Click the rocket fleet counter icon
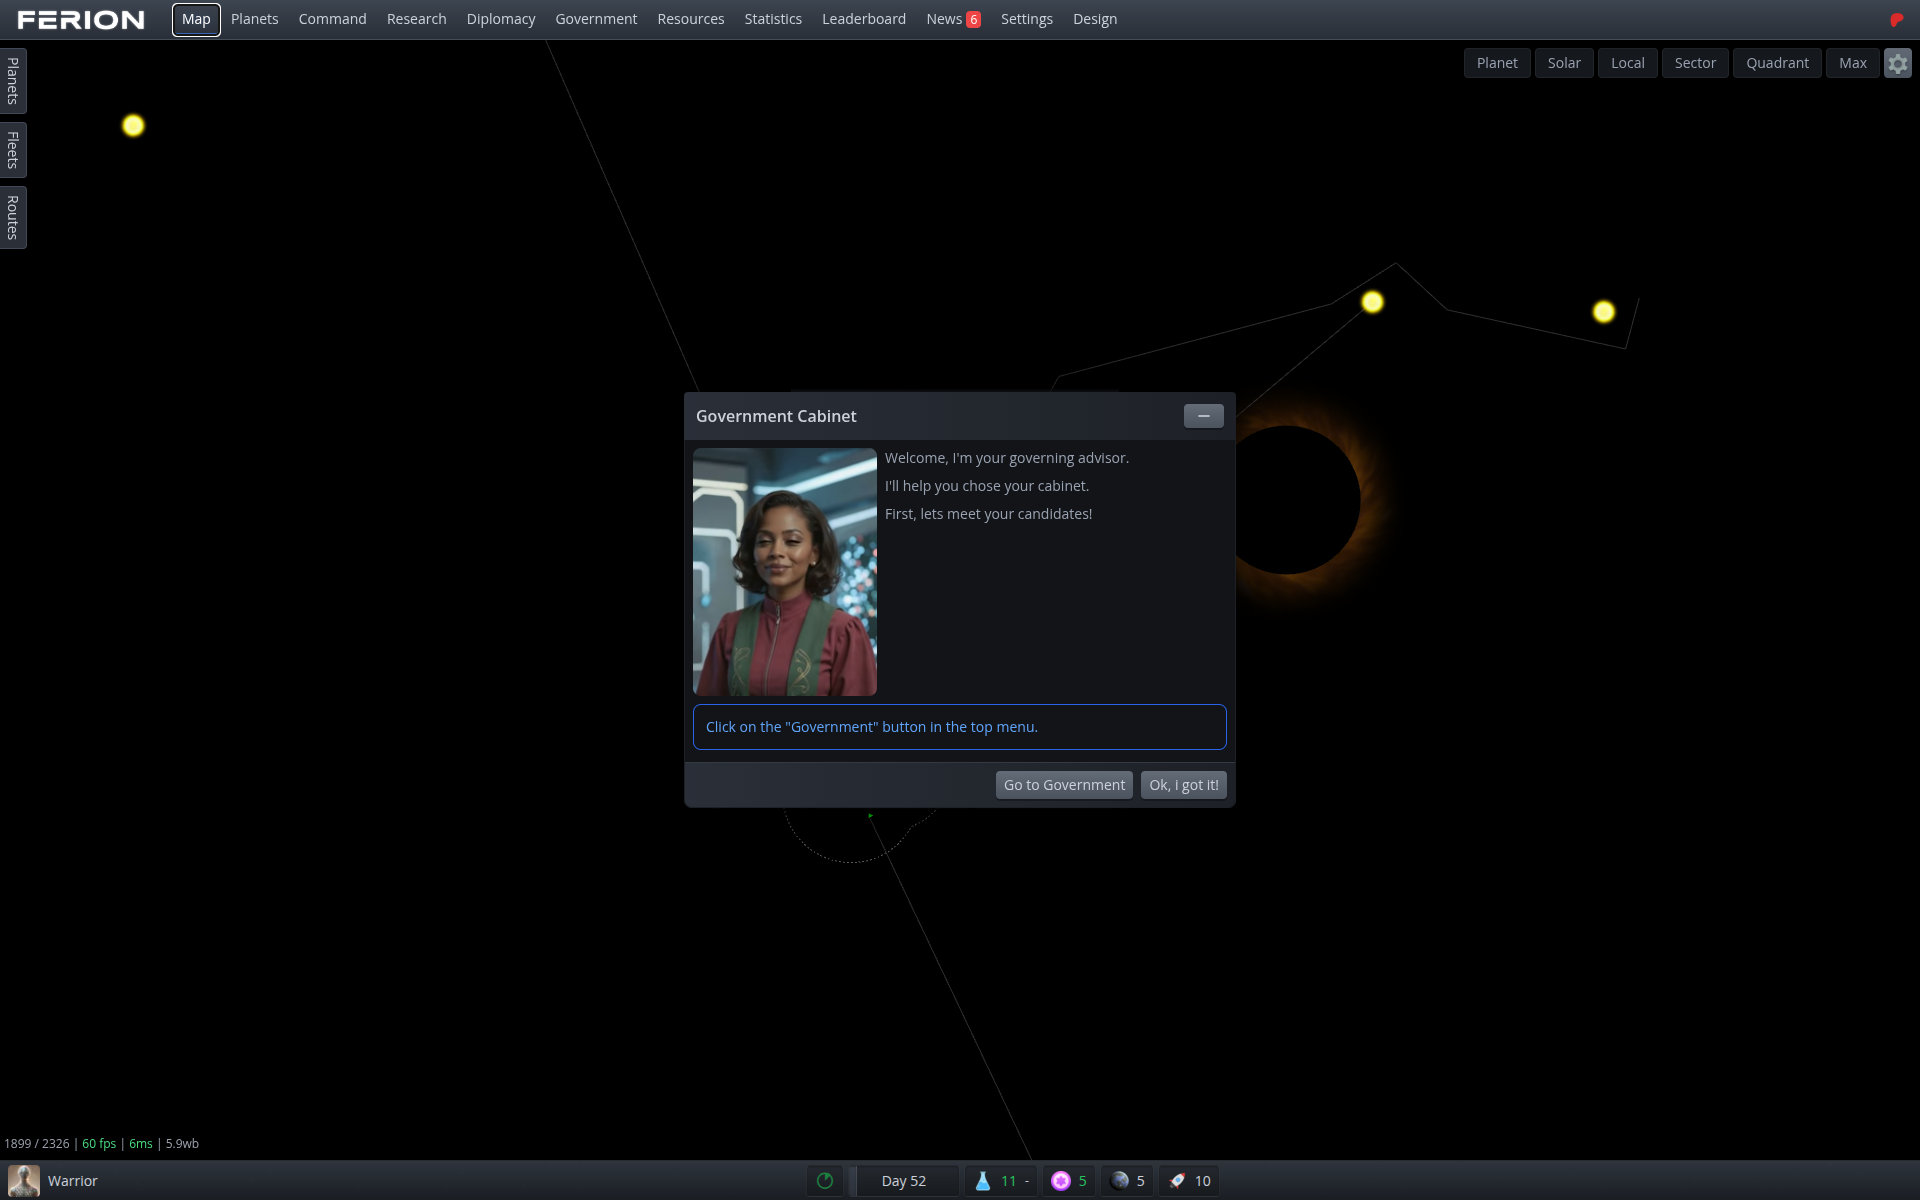The width and height of the screenshot is (1920, 1200). click(1176, 1181)
